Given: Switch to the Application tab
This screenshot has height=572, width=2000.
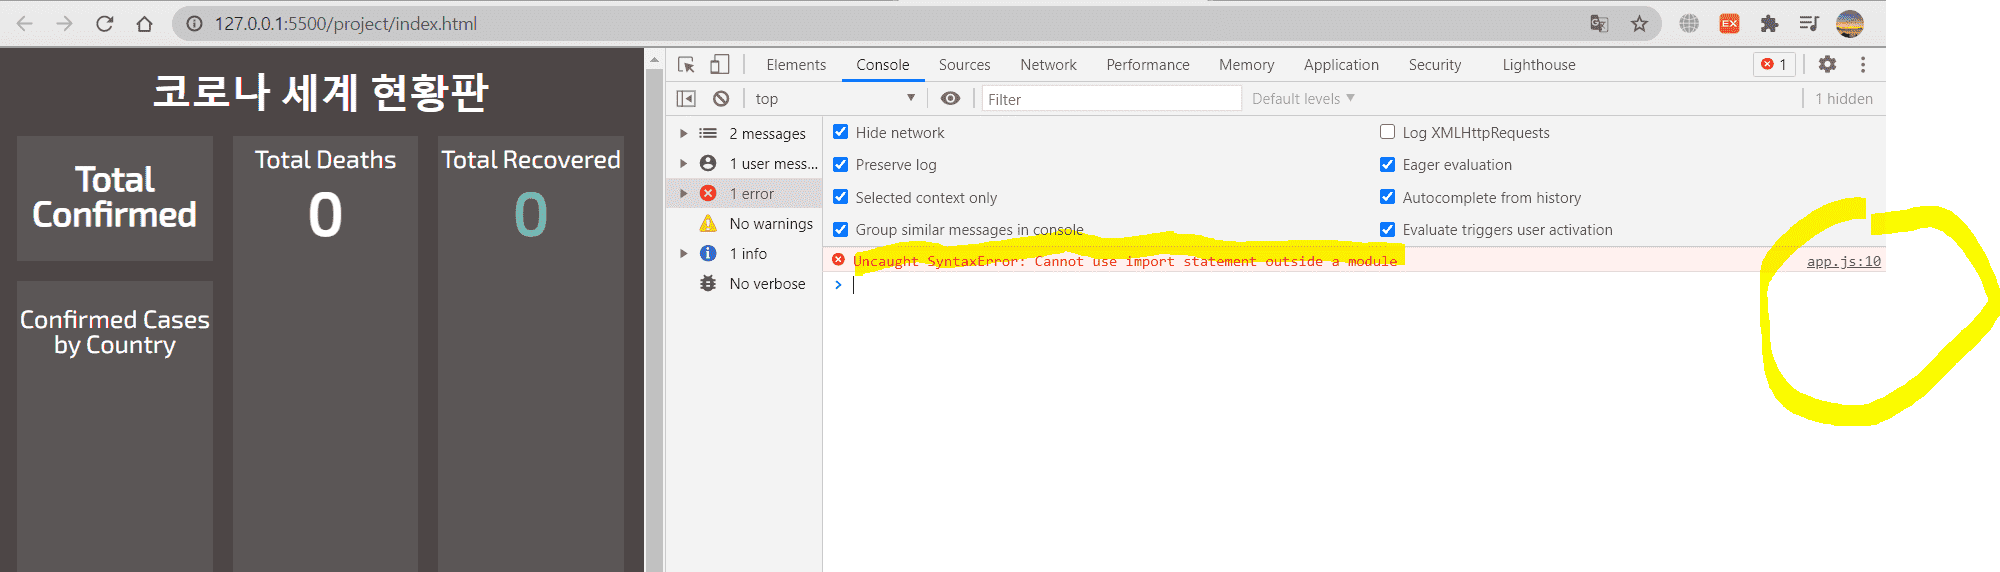Looking at the screenshot, I should click(1341, 65).
